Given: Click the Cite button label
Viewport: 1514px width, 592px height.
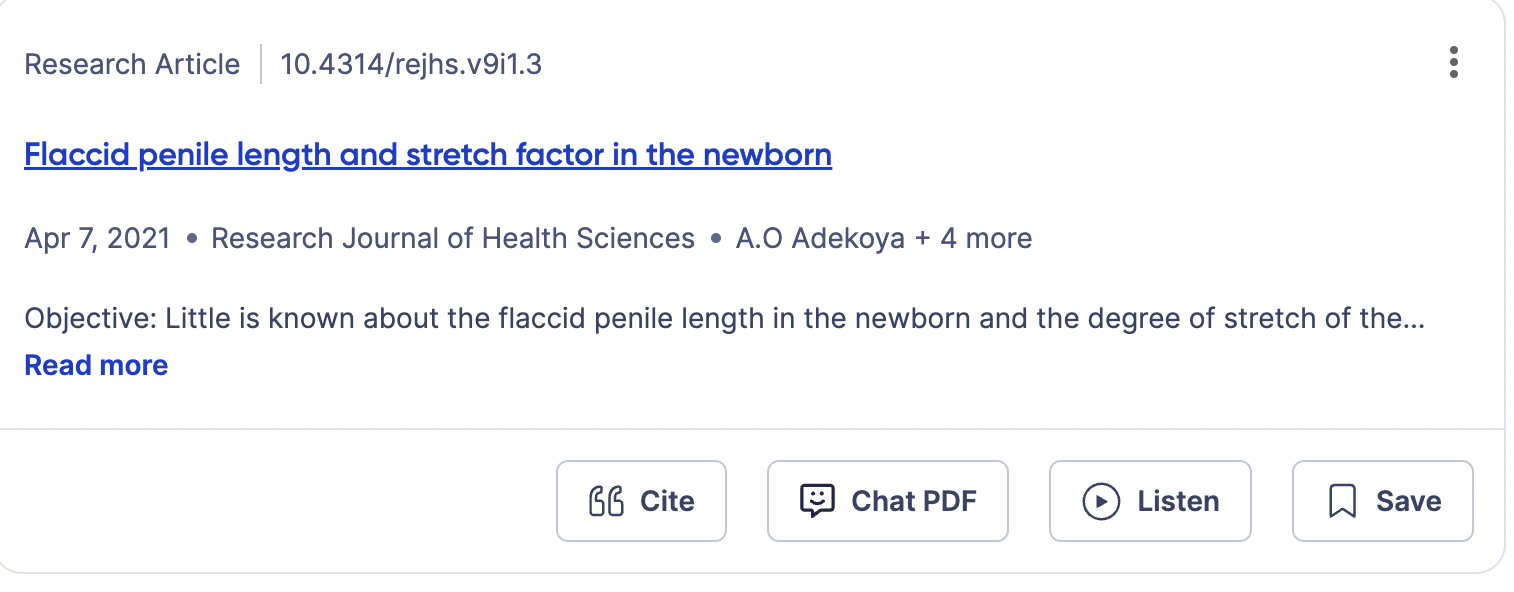Looking at the screenshot, I should click(667, 501).
